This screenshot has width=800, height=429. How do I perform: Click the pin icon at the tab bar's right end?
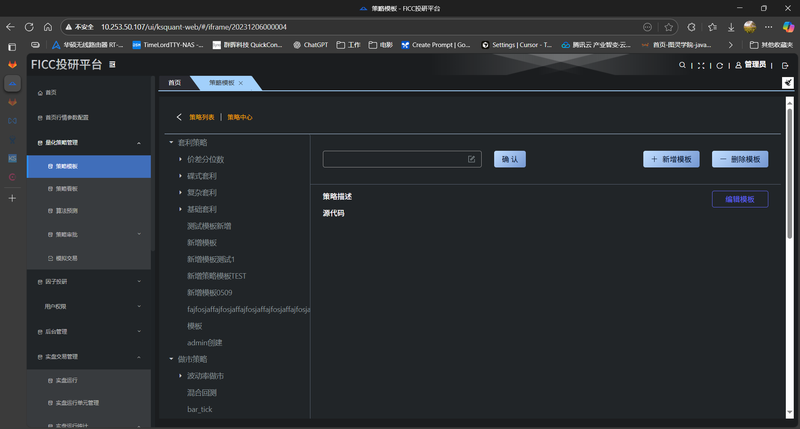(x=786, y=83)
